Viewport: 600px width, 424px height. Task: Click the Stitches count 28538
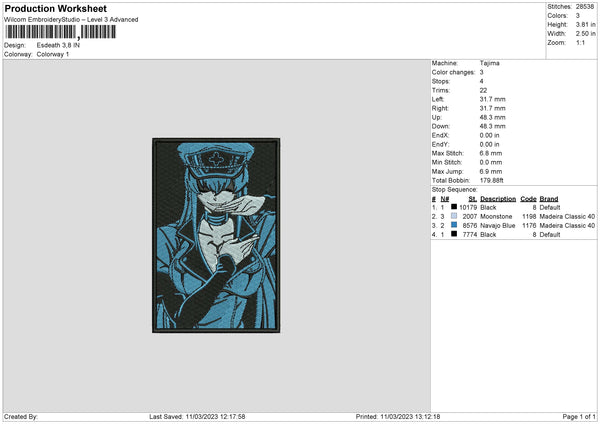(585, 7)
